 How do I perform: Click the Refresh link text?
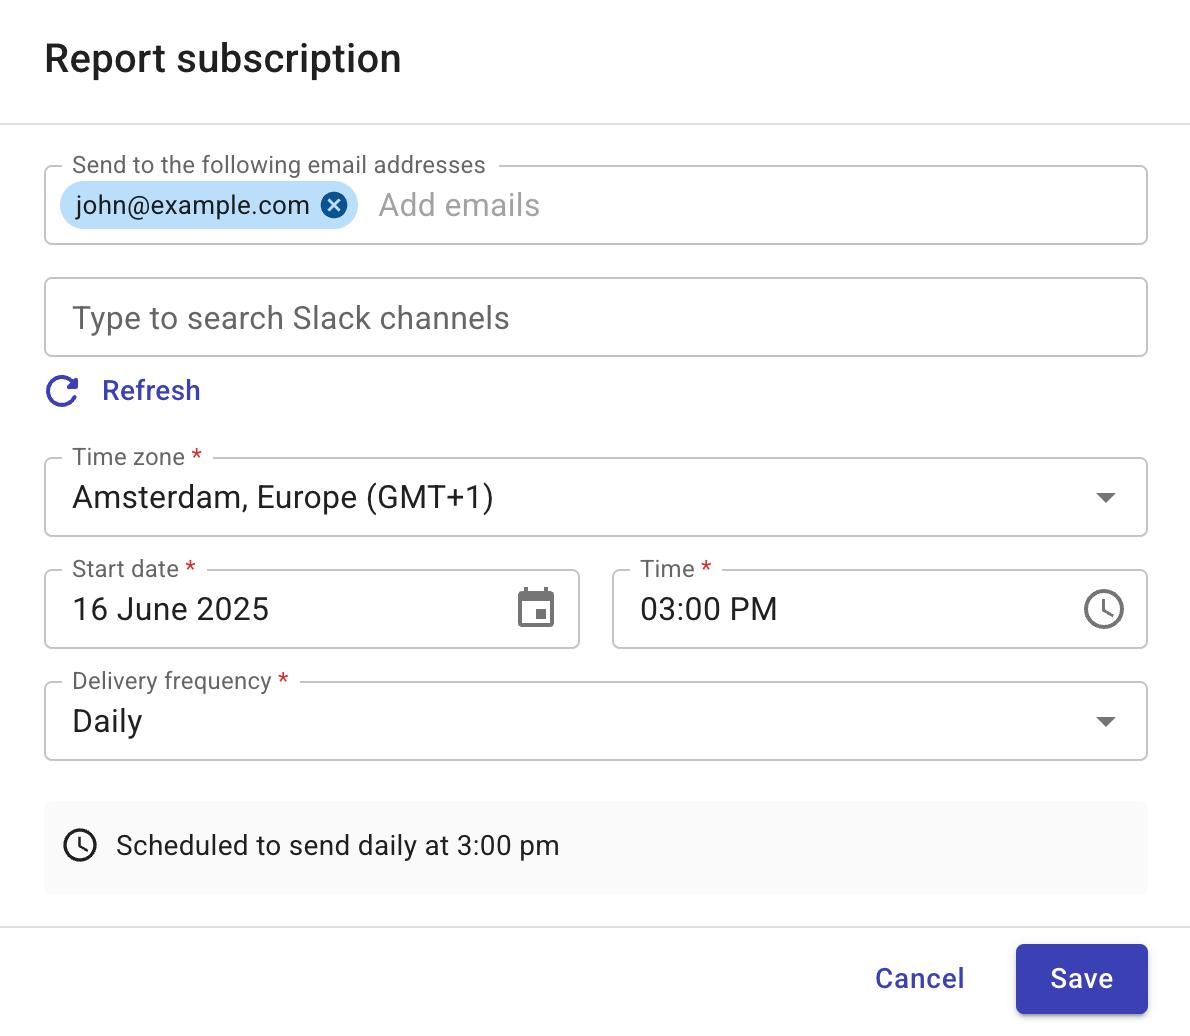coord(151,391)
